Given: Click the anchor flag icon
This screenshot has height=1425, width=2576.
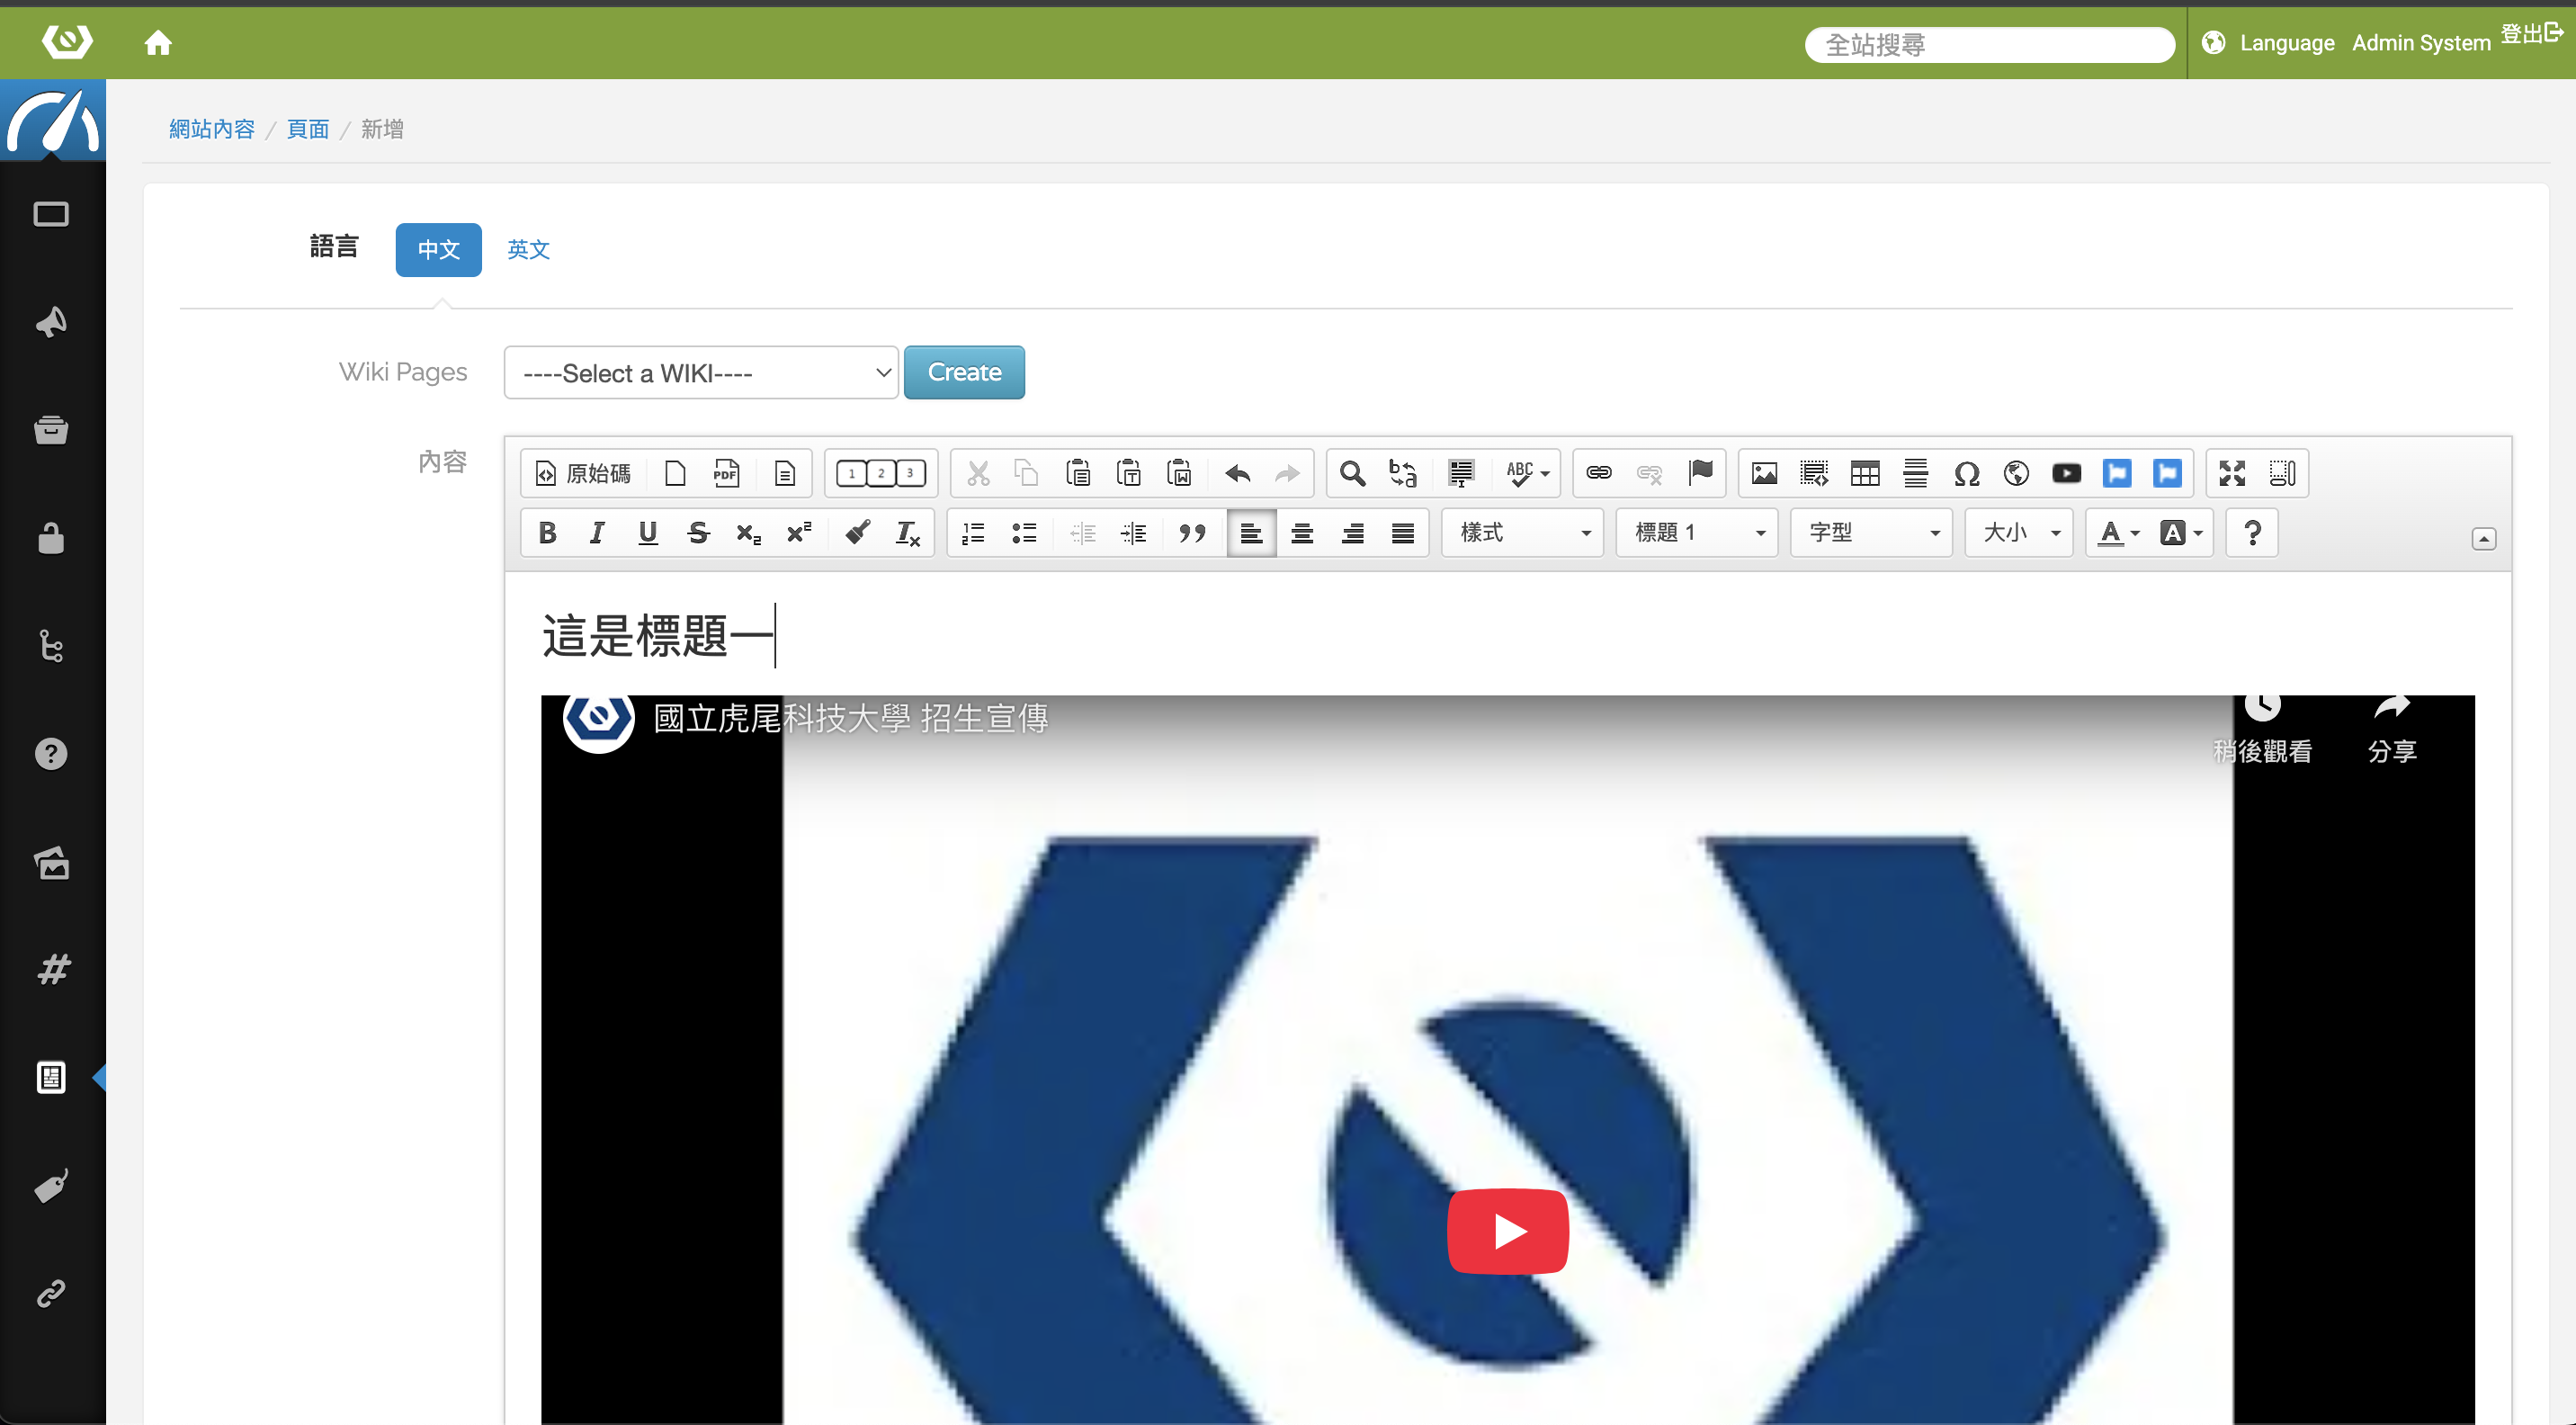Looking at the screenshot, I should click(1700, 473).
